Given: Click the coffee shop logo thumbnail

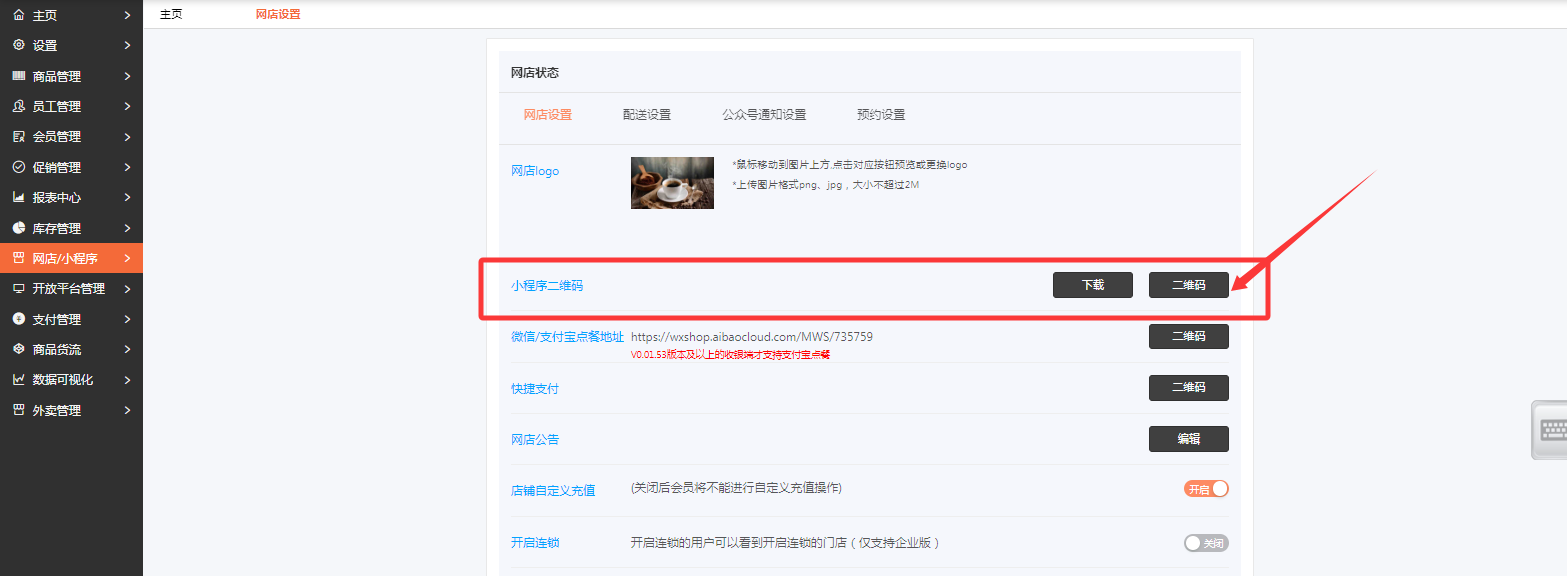Looking at the screenshot, I should pyautogui.click(x=672, y=183).
